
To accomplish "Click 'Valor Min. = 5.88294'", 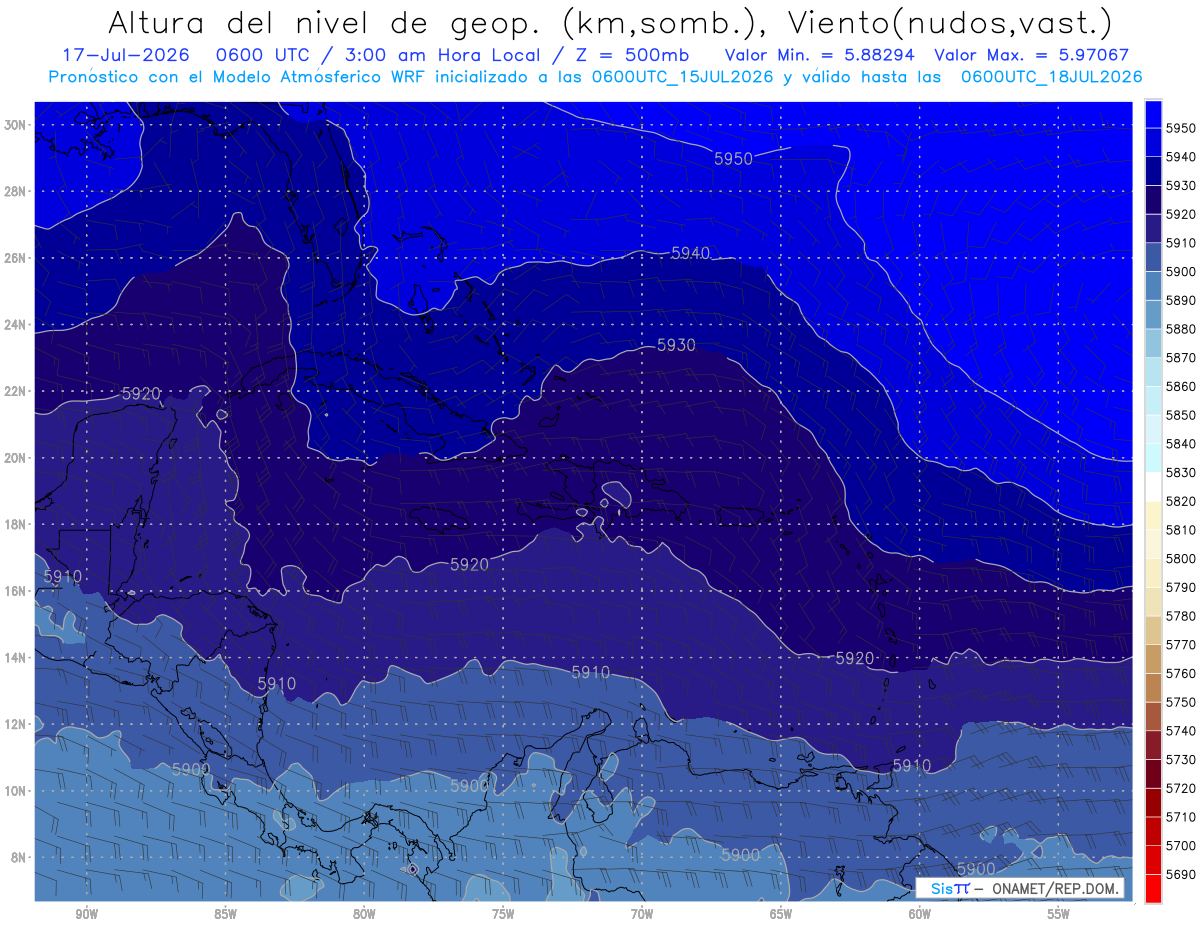I will pyautogui.click(x=821, y=55).
